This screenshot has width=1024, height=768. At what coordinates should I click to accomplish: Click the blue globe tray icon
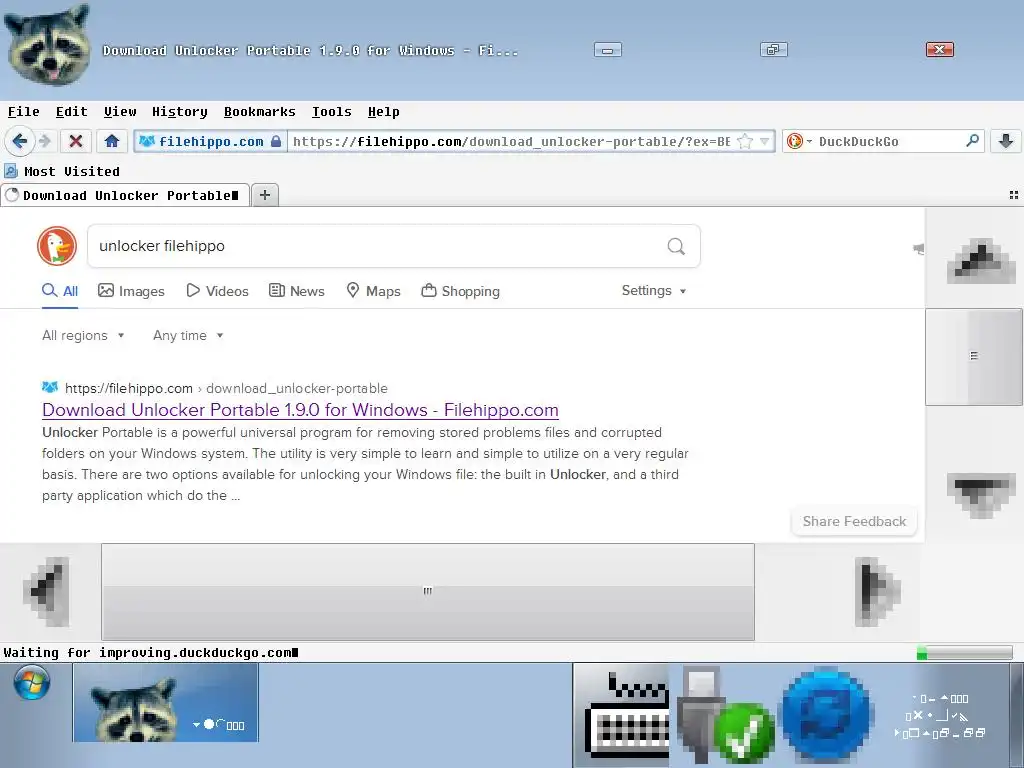tap(827, 714)
